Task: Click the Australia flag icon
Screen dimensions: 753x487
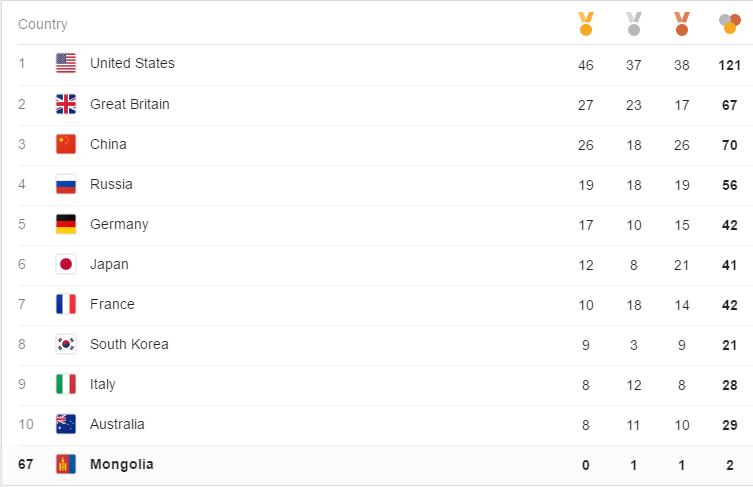Action: point(66,424)
